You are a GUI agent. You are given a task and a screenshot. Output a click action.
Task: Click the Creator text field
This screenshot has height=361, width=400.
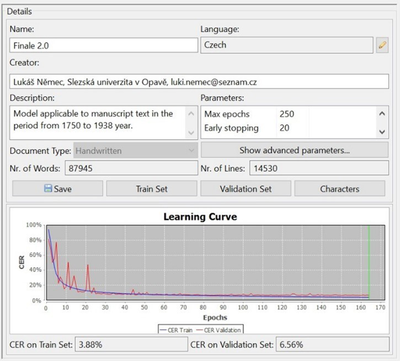pyautogui.click(x=199, y=82)
